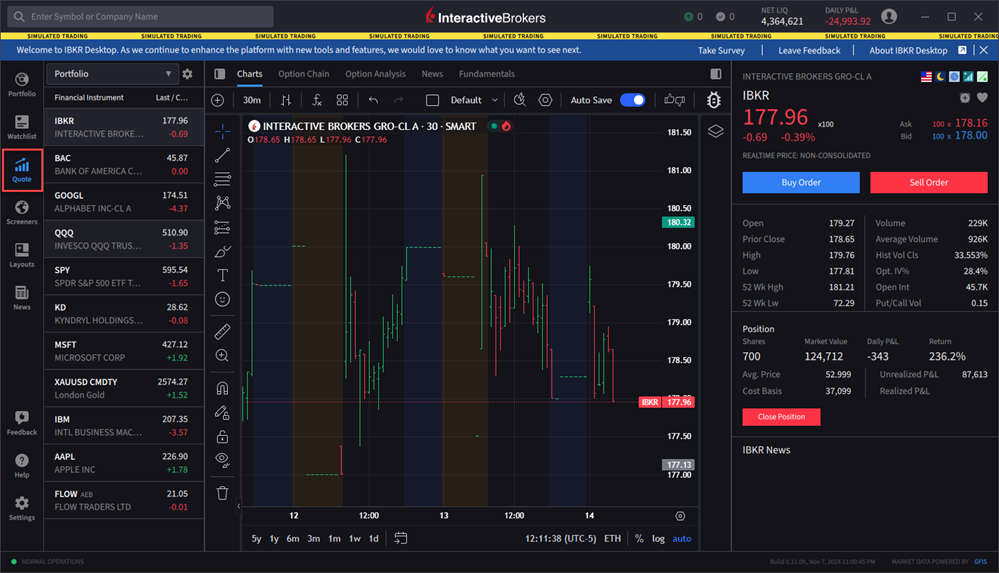Click the Leave Feedback link
This screenshot has height=573, width=999.
[809, 50]
